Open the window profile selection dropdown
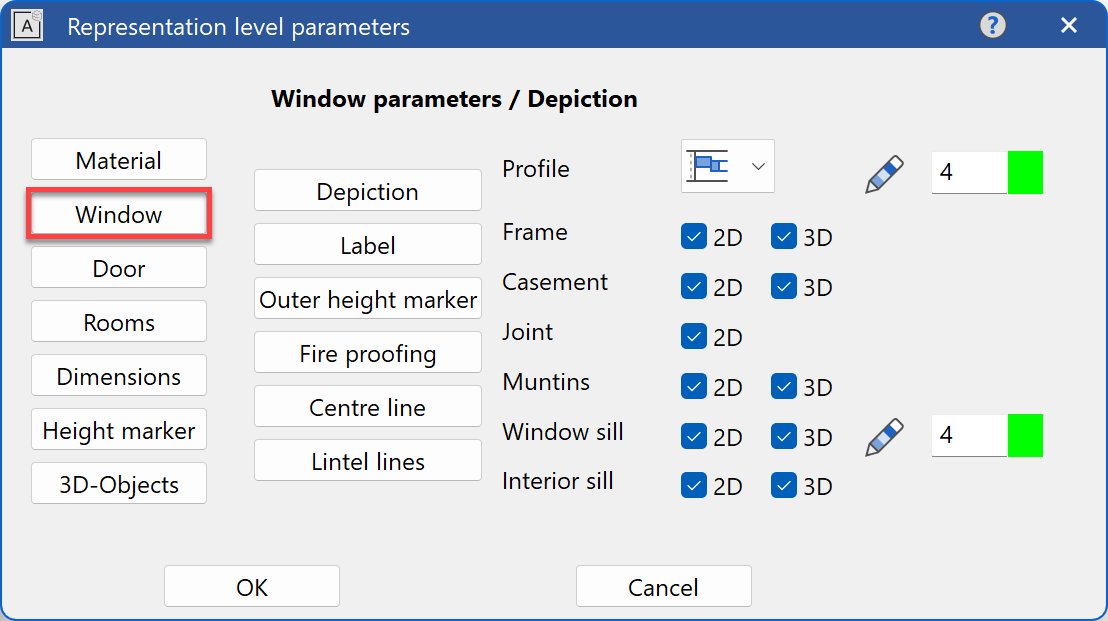The height and width of the screenshot is (621, 1108). point(757,166)
